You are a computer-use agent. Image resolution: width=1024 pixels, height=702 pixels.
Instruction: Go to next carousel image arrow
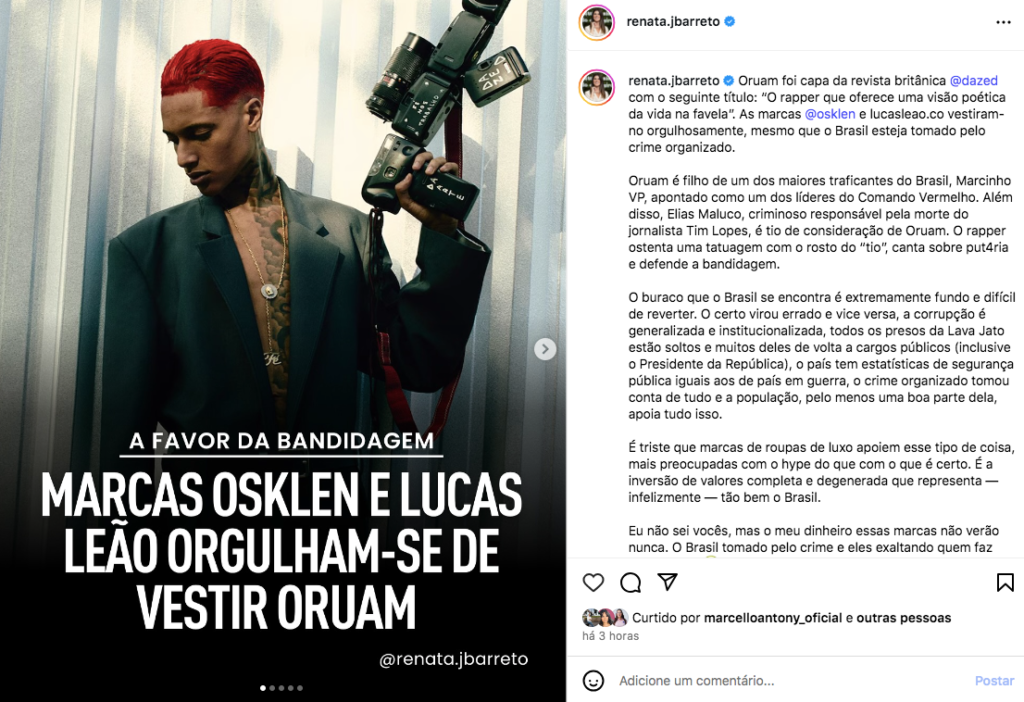coord(545,349)
